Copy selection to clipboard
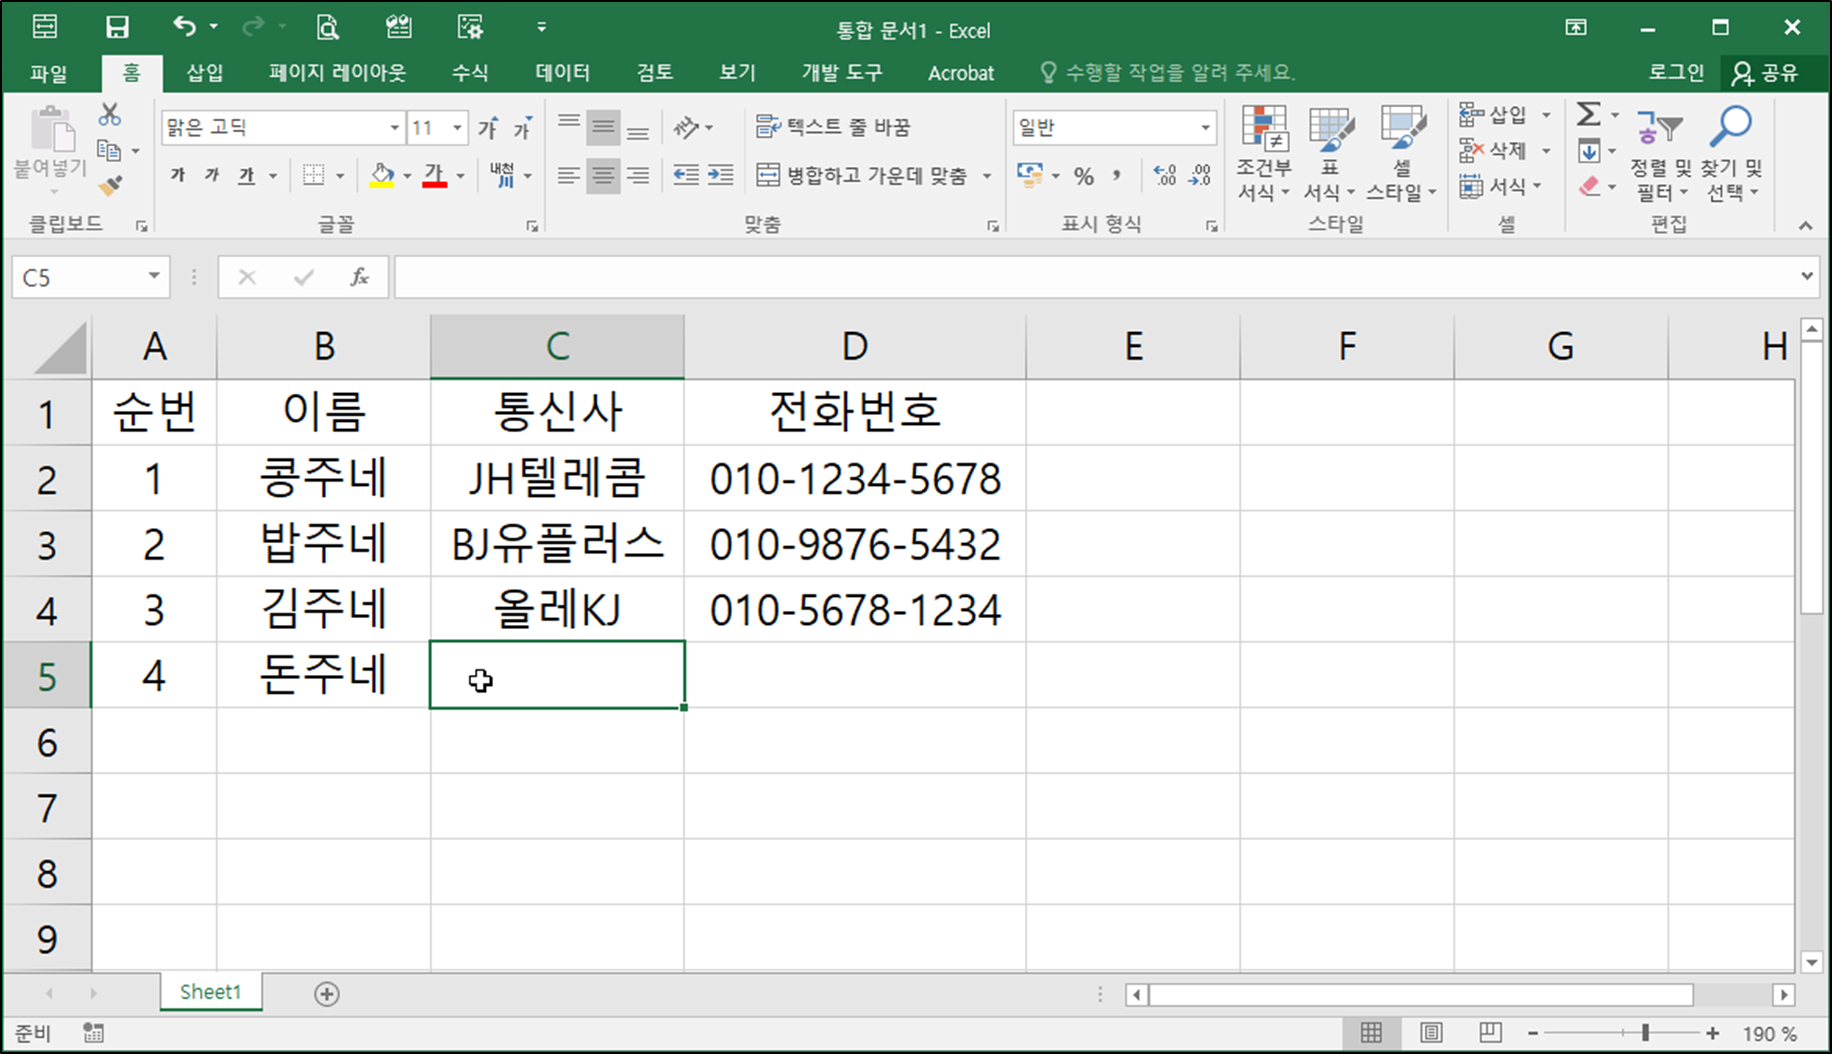1832x1054 pixels. [109, 151]
